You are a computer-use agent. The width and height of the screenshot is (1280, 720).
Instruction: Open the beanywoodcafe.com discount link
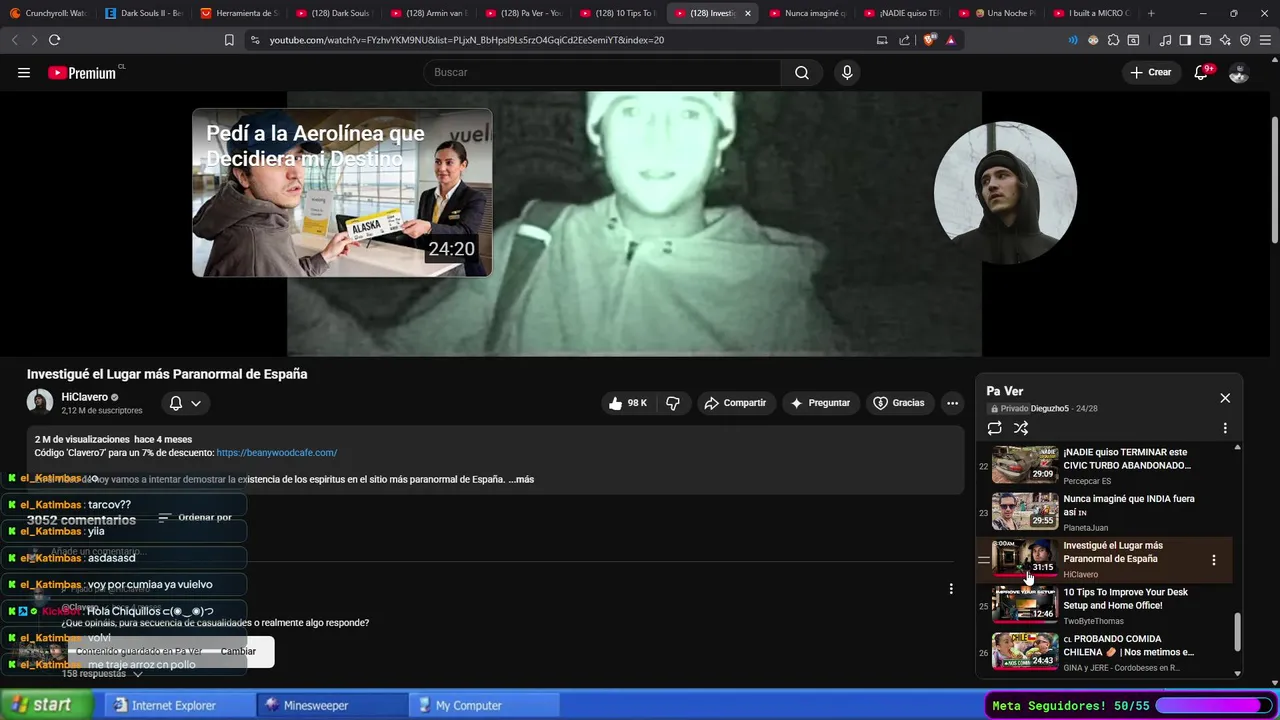tap(277, 453)
